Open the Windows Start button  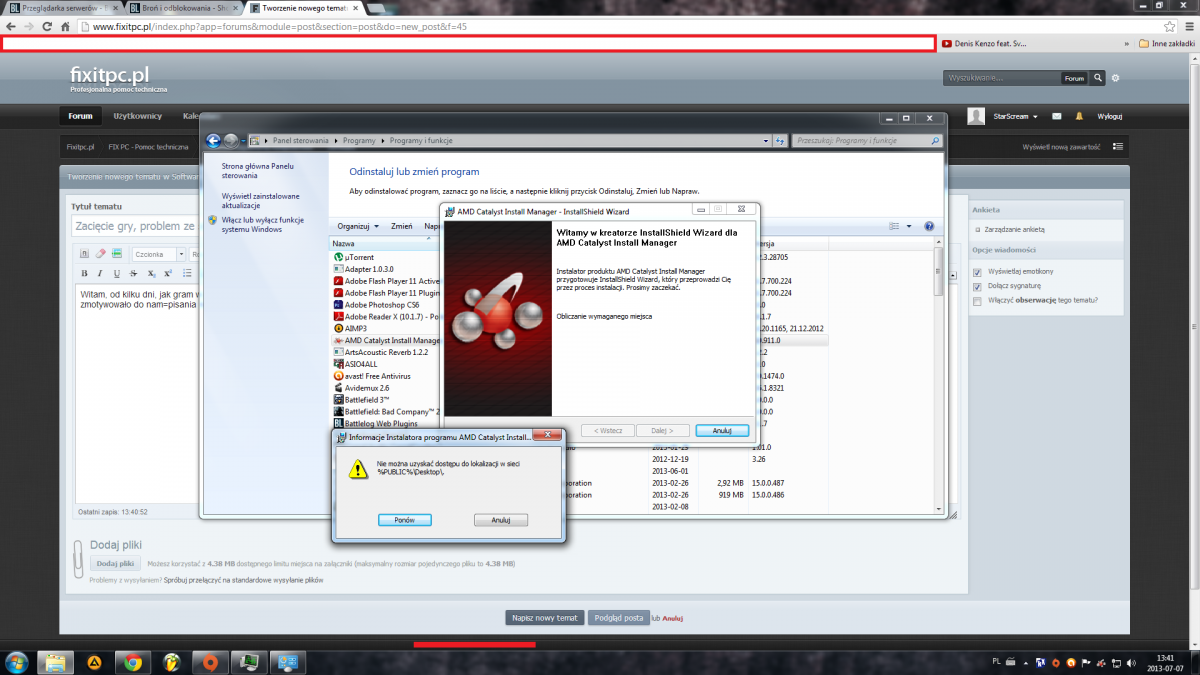click(17, 661)
